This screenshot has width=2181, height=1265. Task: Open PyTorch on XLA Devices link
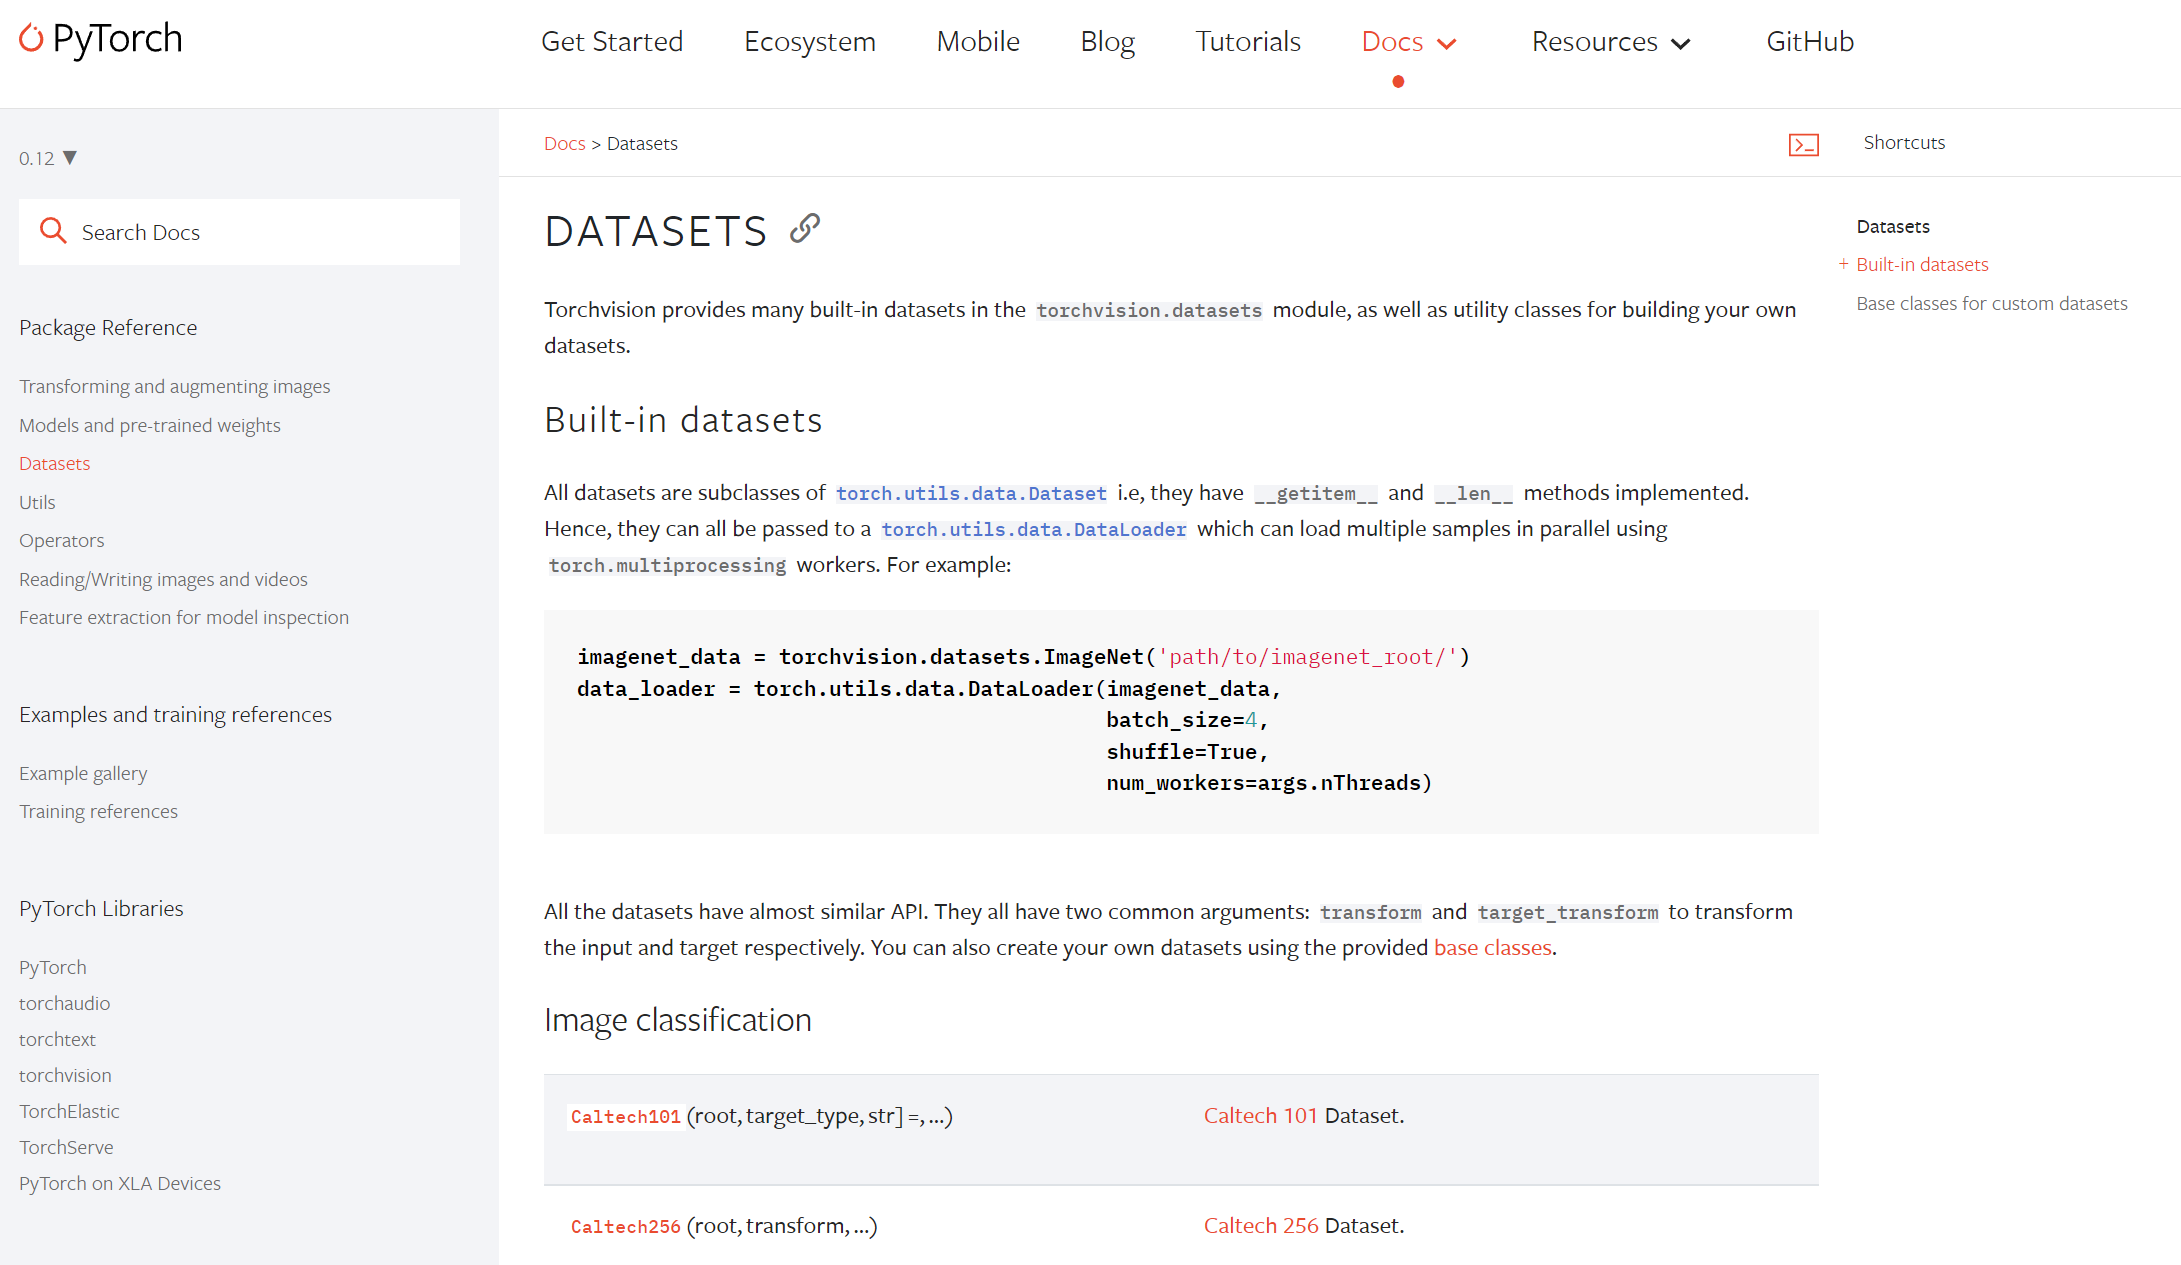(120, 1183)
